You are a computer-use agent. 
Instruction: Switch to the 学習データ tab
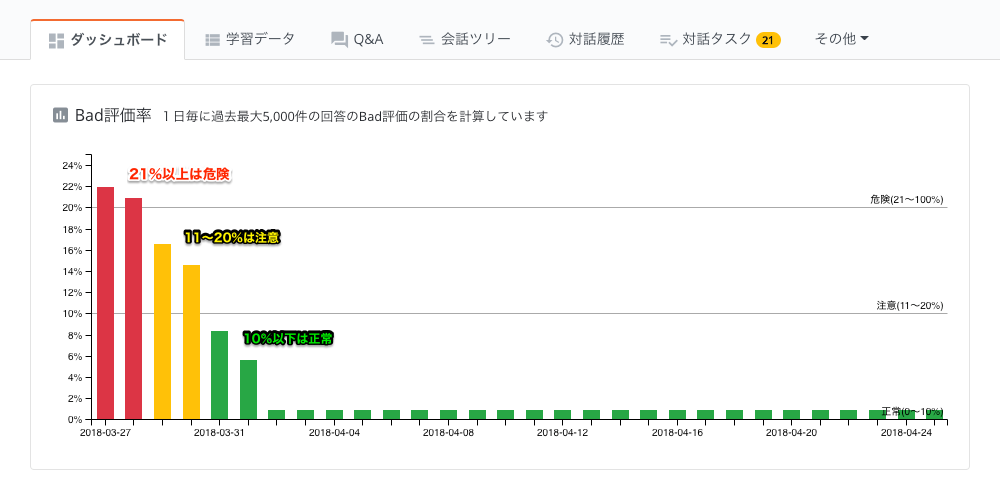[x=260, y=40]
